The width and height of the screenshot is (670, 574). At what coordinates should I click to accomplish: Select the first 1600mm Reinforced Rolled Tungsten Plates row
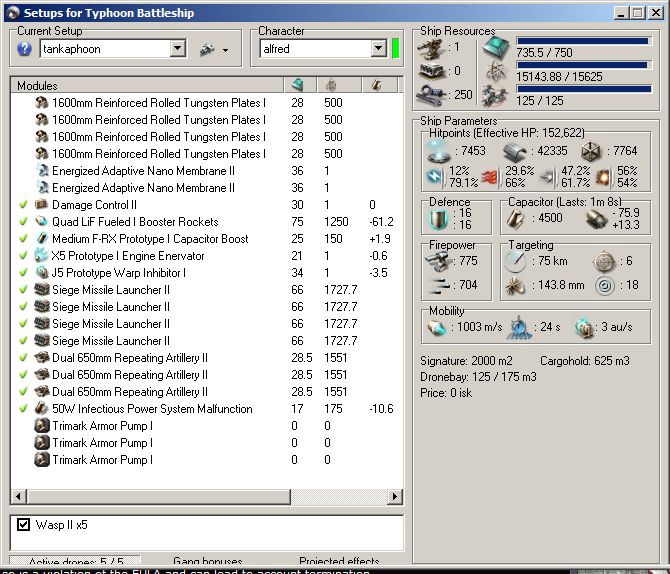click(206, 103)
